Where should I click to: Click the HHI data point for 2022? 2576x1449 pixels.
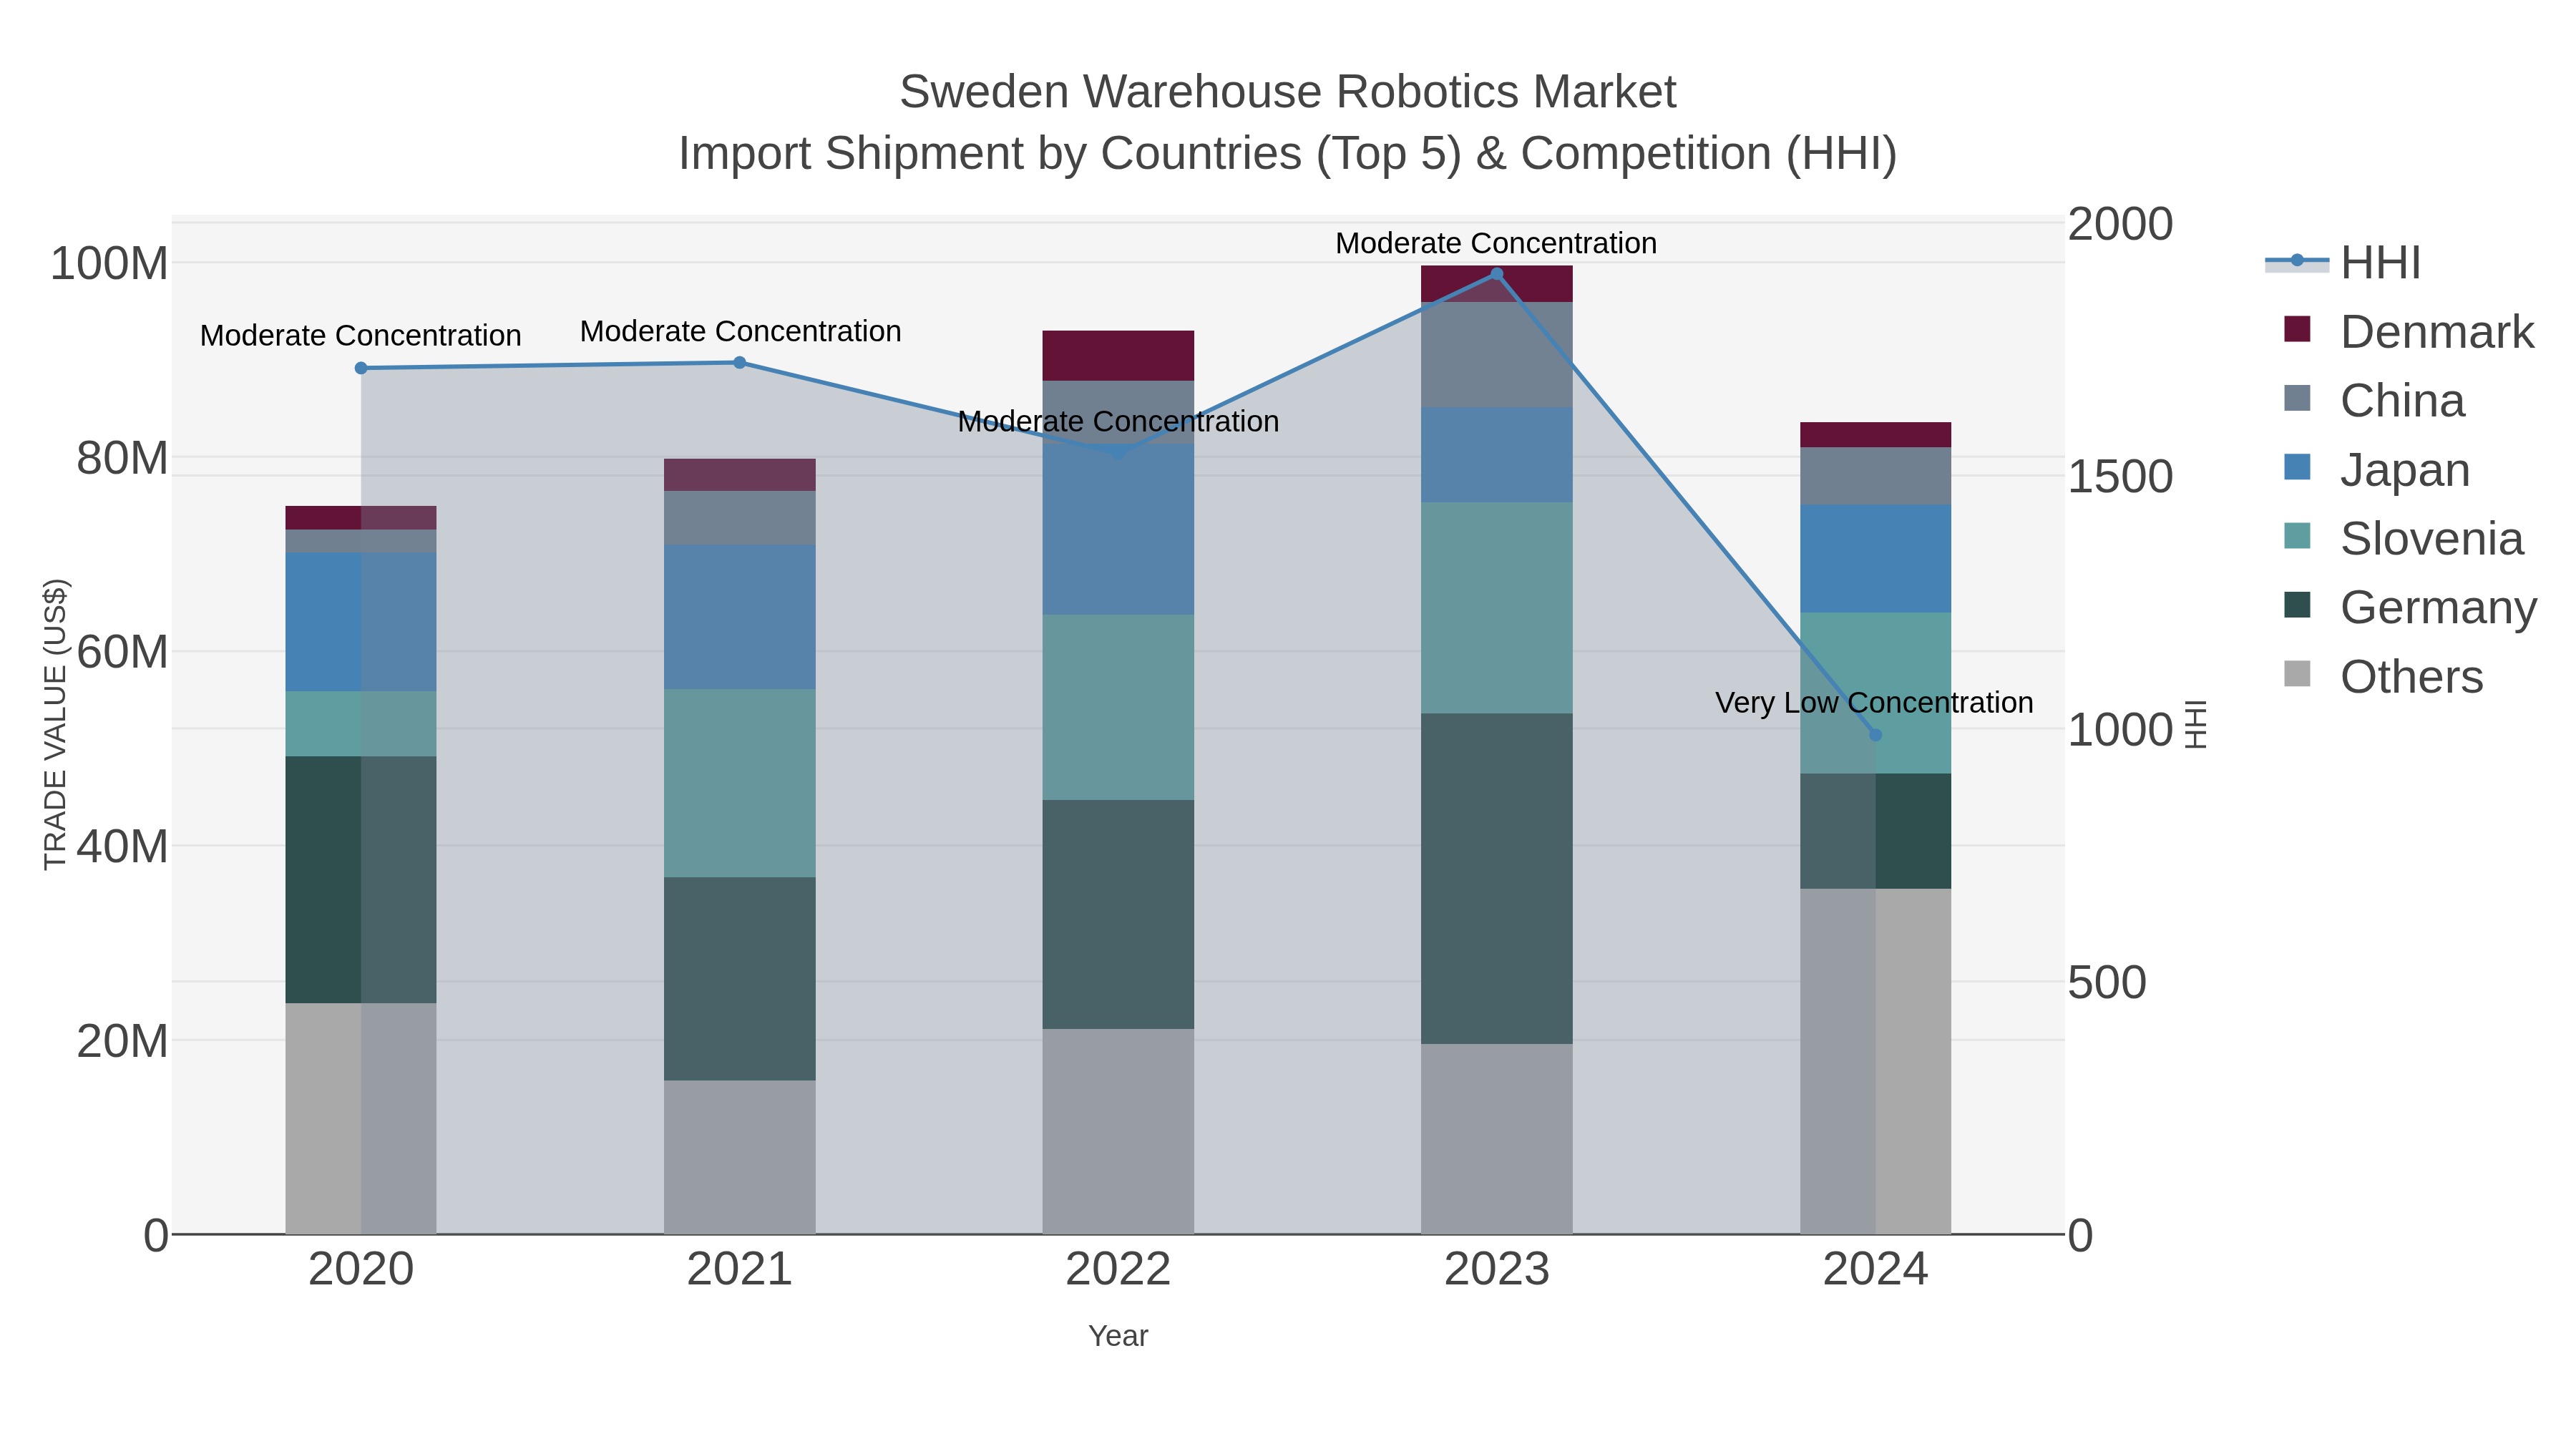coord(1119,453)
